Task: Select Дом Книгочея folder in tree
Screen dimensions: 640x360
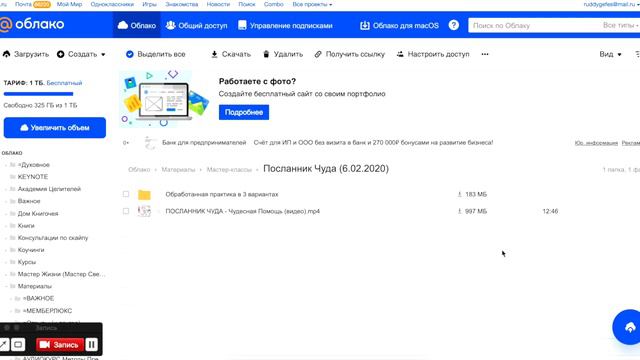Action: (38, 213)
